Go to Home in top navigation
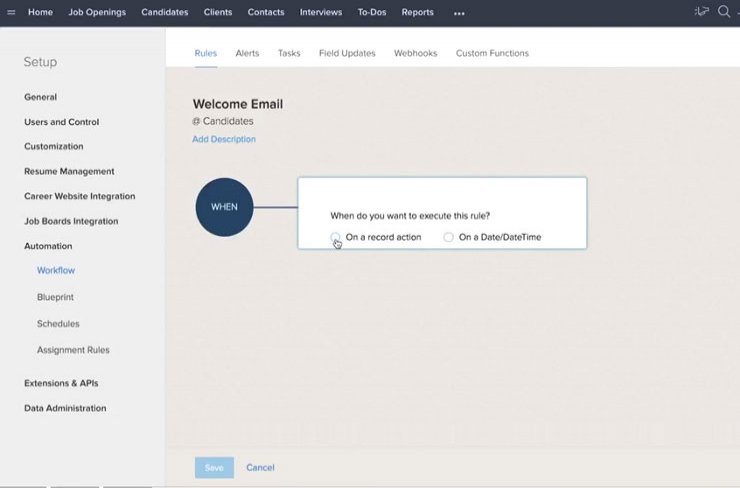740x488 pixels. 40,12
